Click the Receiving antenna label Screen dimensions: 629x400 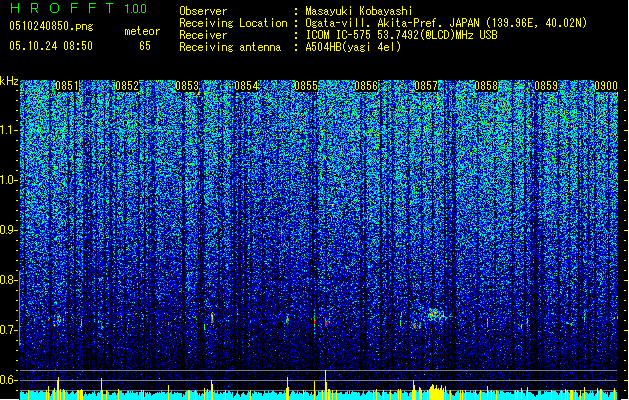click(230, 47)
